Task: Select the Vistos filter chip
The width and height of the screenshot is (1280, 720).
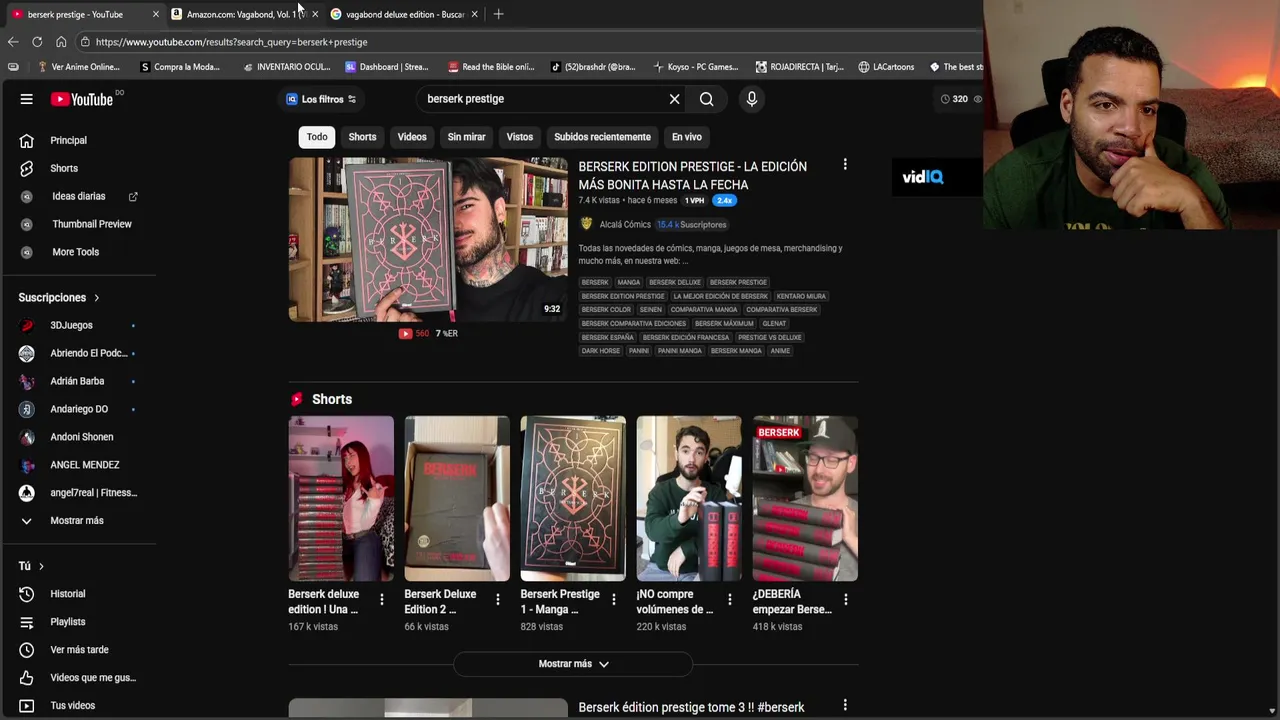Action: [x=519, y=137]
